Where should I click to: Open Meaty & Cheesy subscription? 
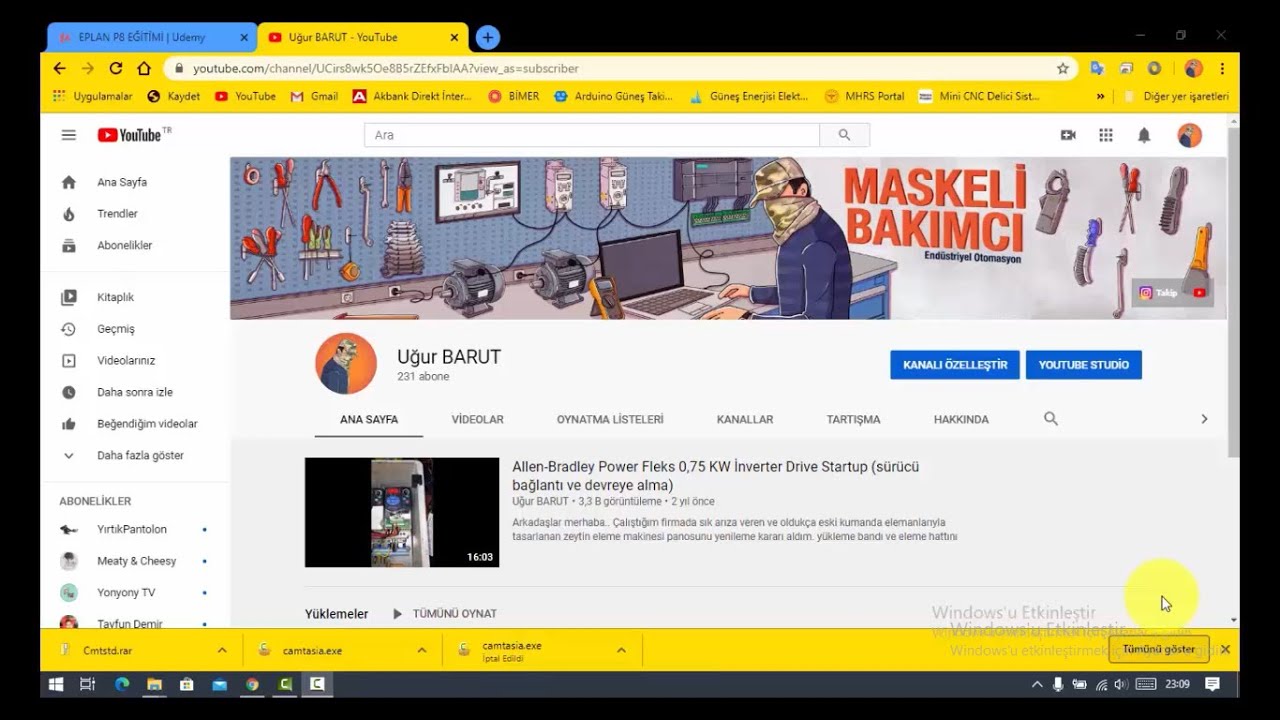(135, 561)
